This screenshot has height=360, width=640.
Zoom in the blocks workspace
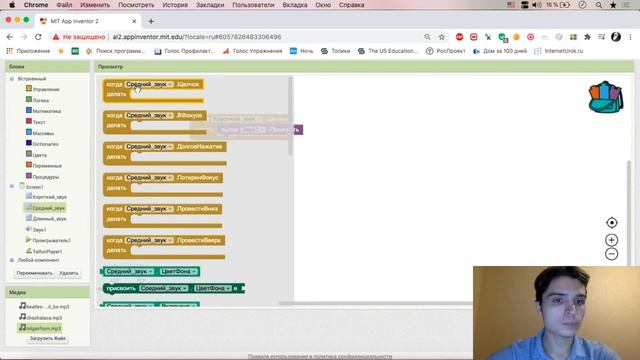[x=611, y=240]
